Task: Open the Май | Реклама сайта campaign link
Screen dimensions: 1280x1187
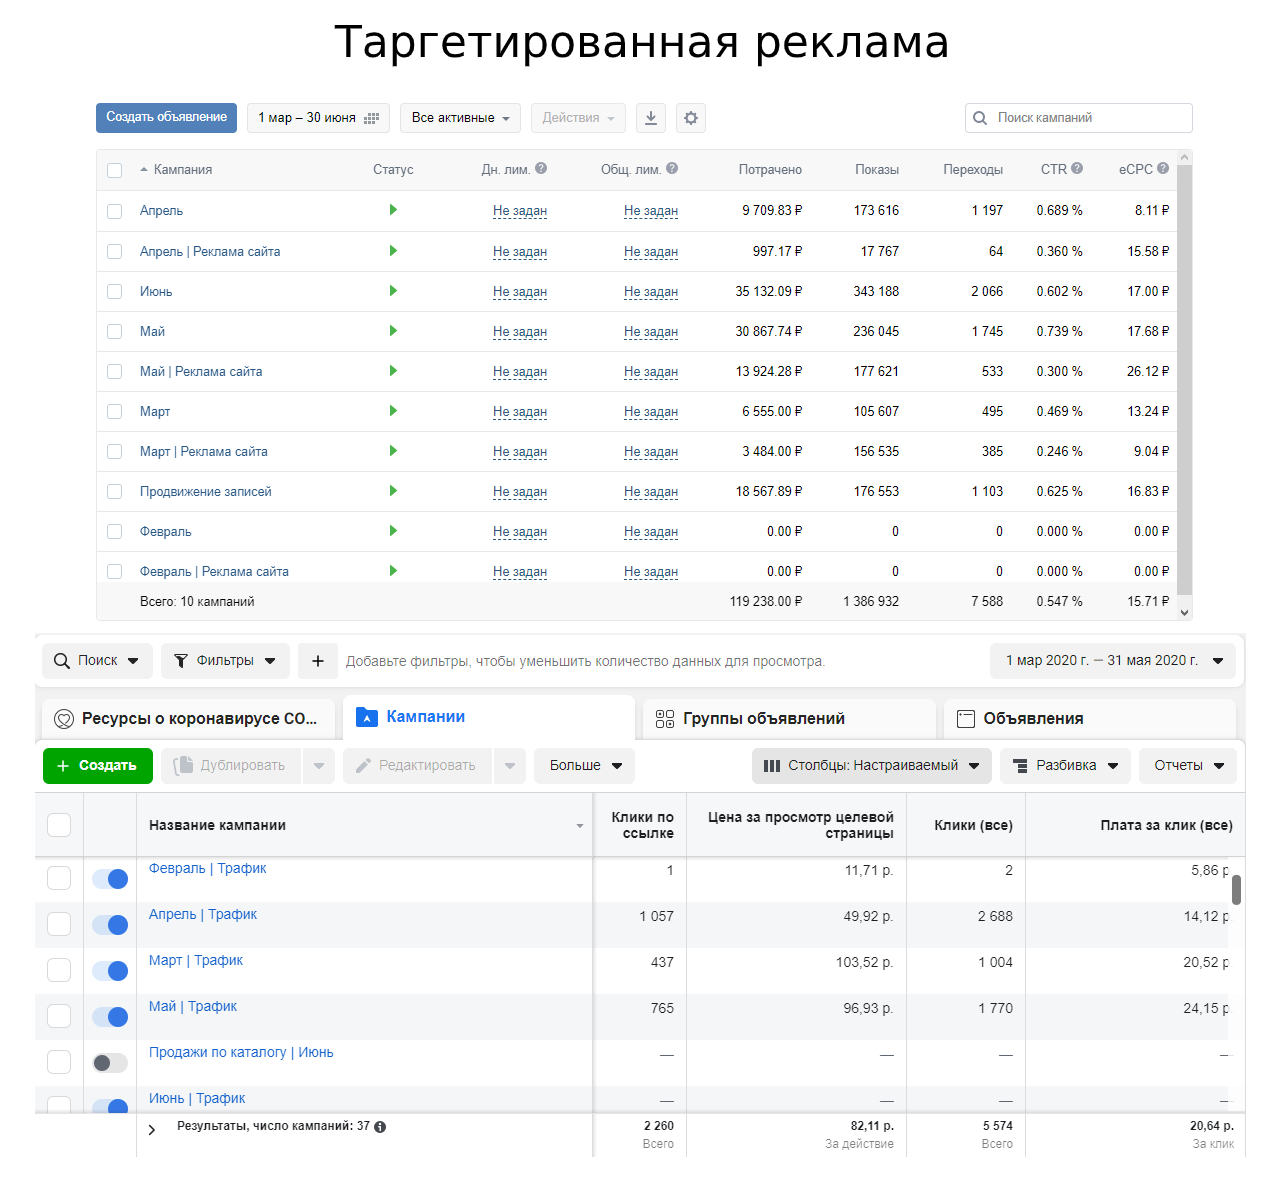Action: point(201,372)
